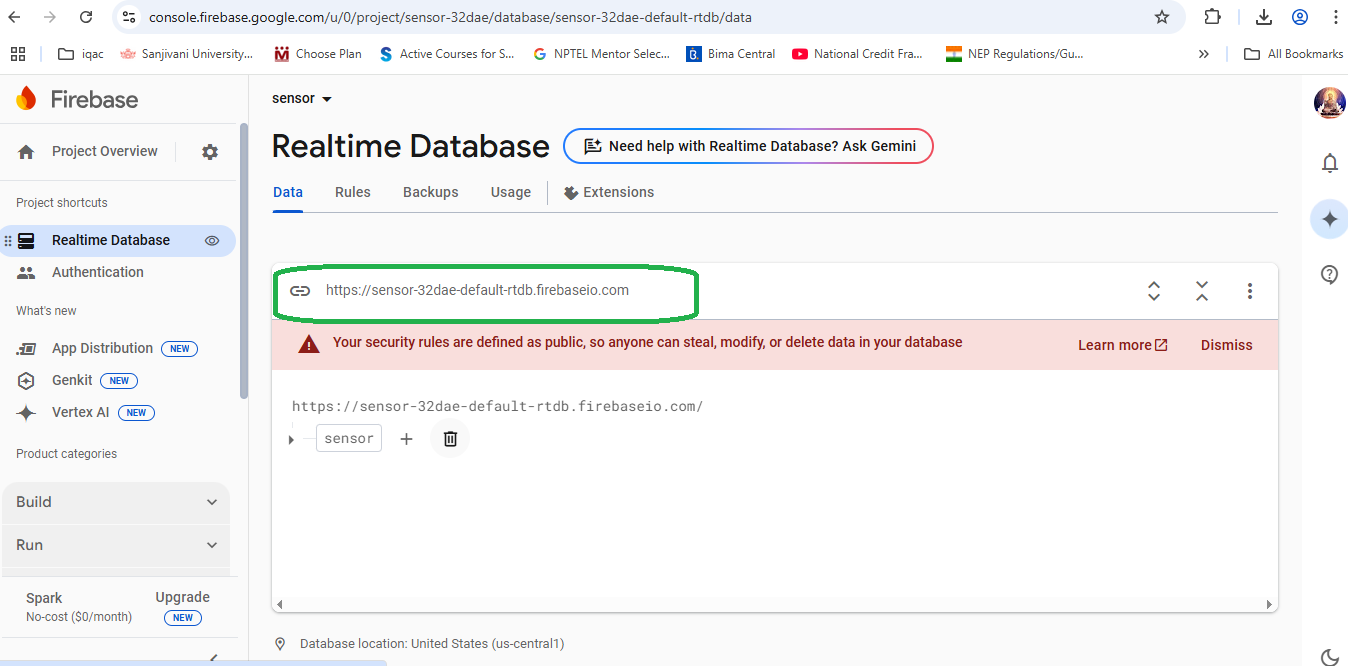Open Chrome profile icon
The image size is (1348, 666).
click(1300, 17)
